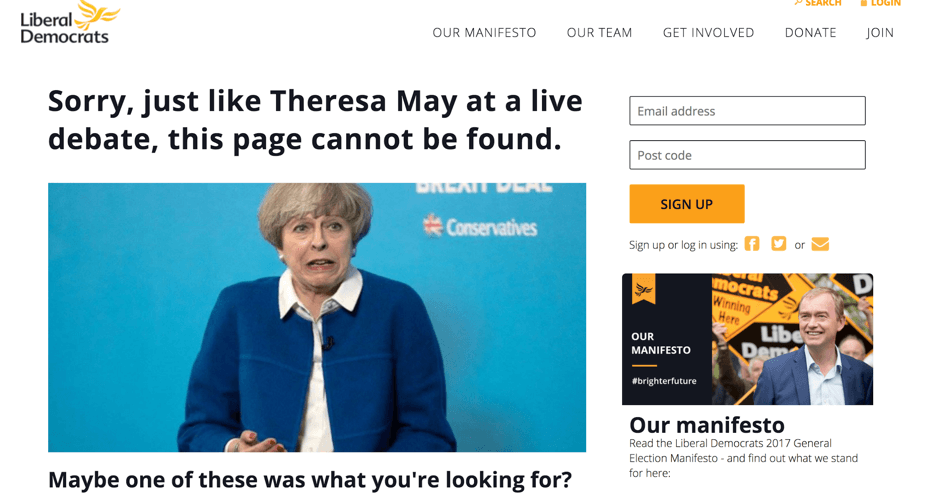Viewport: 940px width, 496px height.
Task: Click the orange Sign Up button
Action: (687, 204)
